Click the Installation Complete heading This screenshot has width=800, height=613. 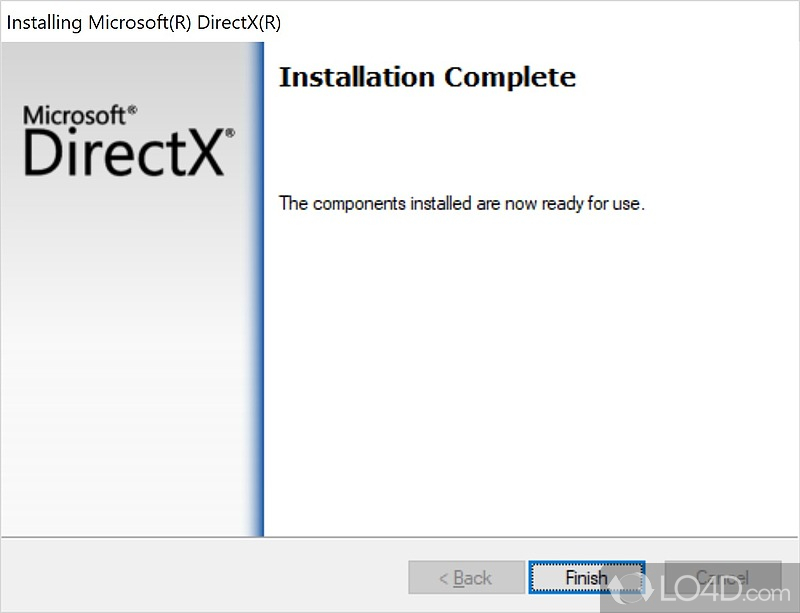pyautogui.click(x=428, y=77)
